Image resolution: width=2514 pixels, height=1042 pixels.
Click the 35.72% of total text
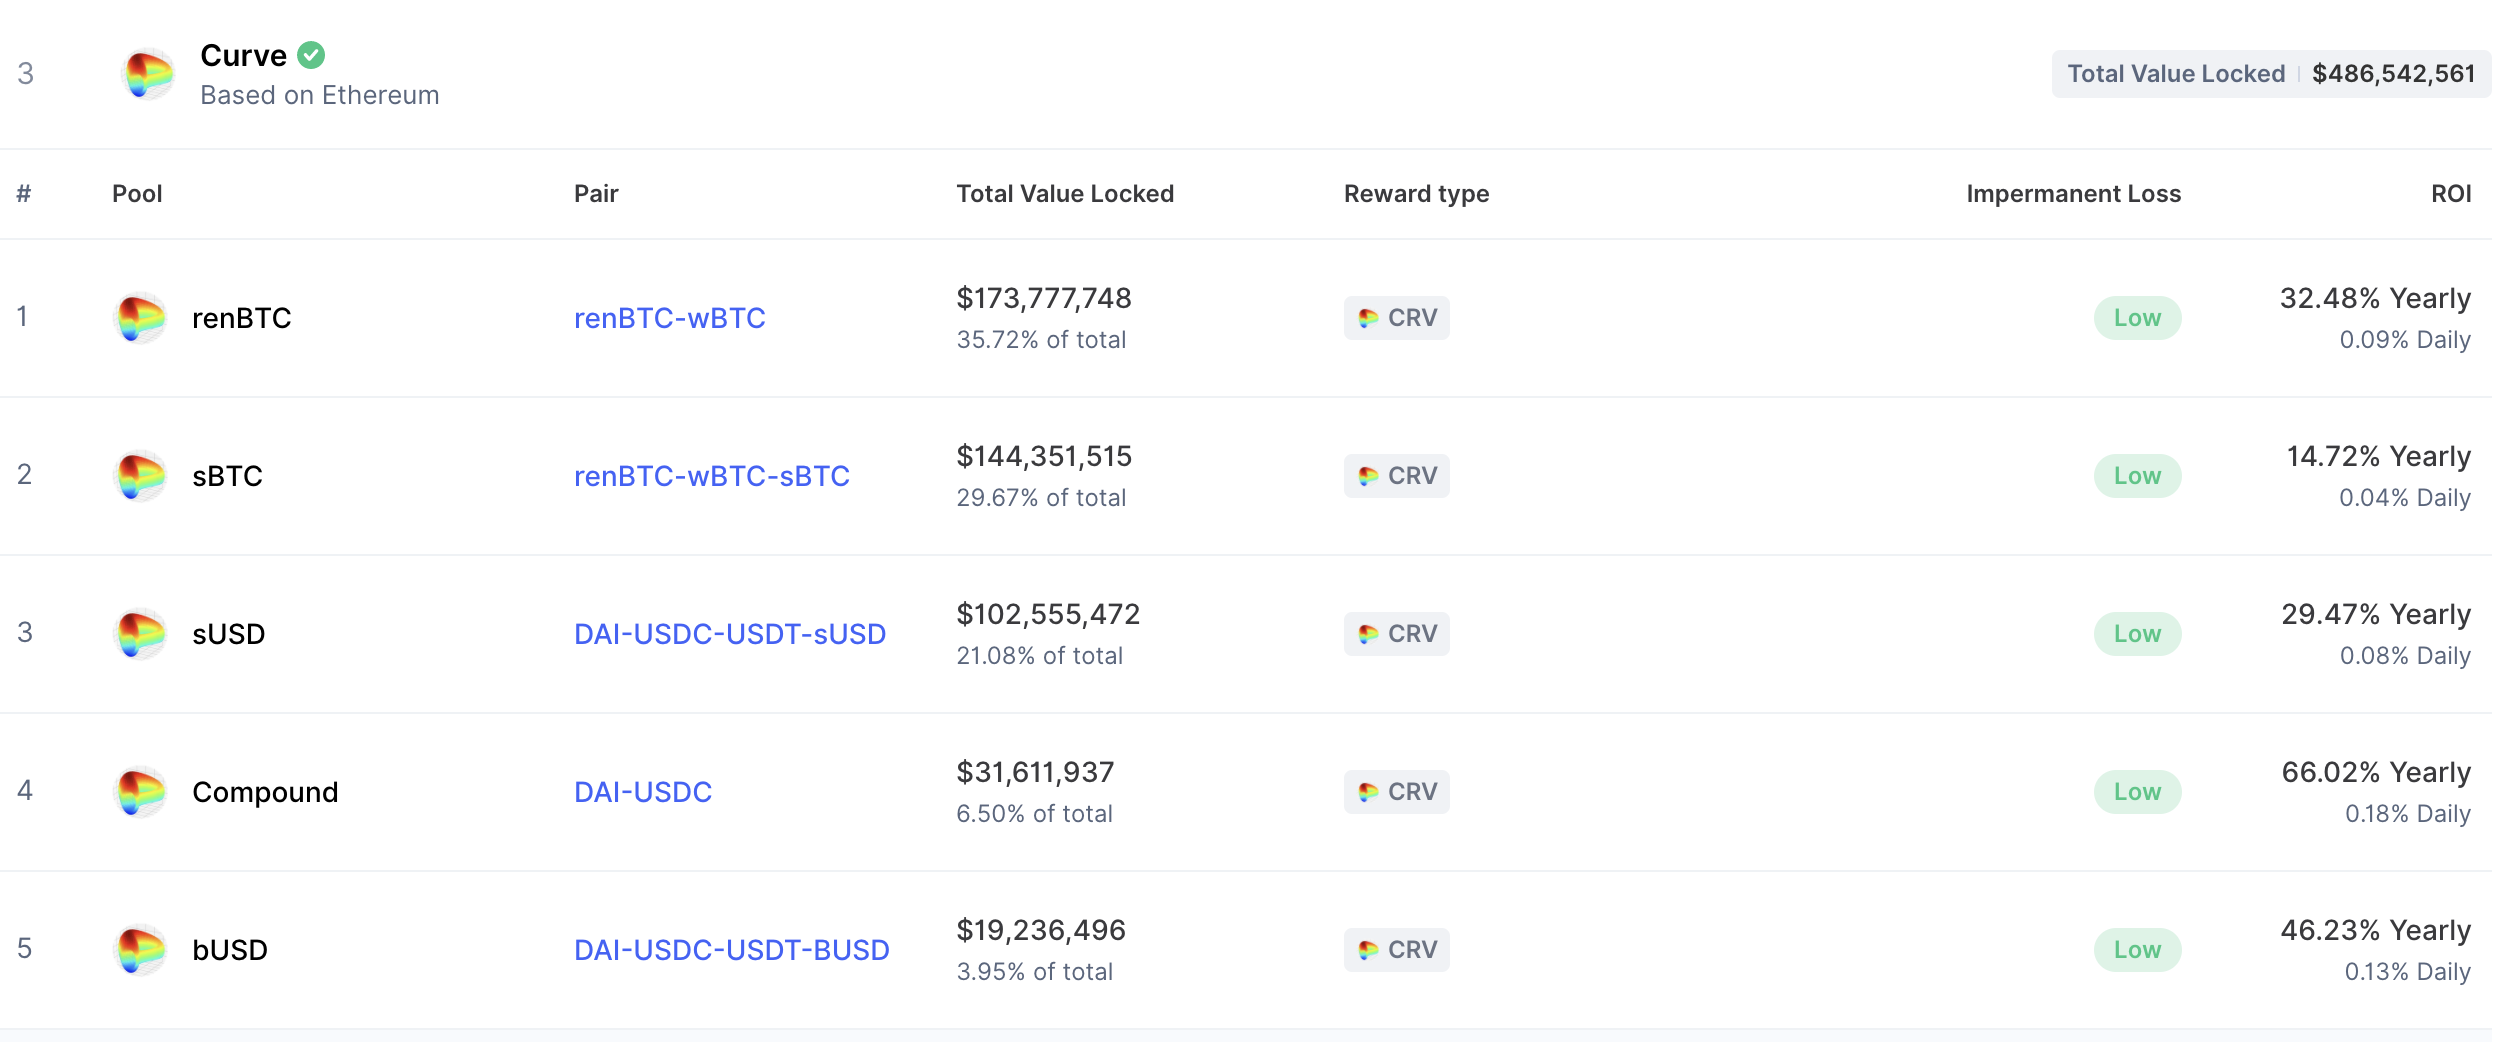pyautogui.click(x=1041, y=340)
